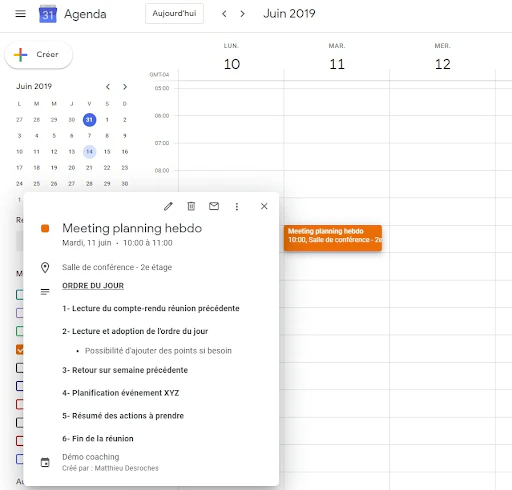The height and width of the screenshot is (490, 512).
Task: Uncheck the orange checked calendar checkbox
Action: click(x=20, y=349)
